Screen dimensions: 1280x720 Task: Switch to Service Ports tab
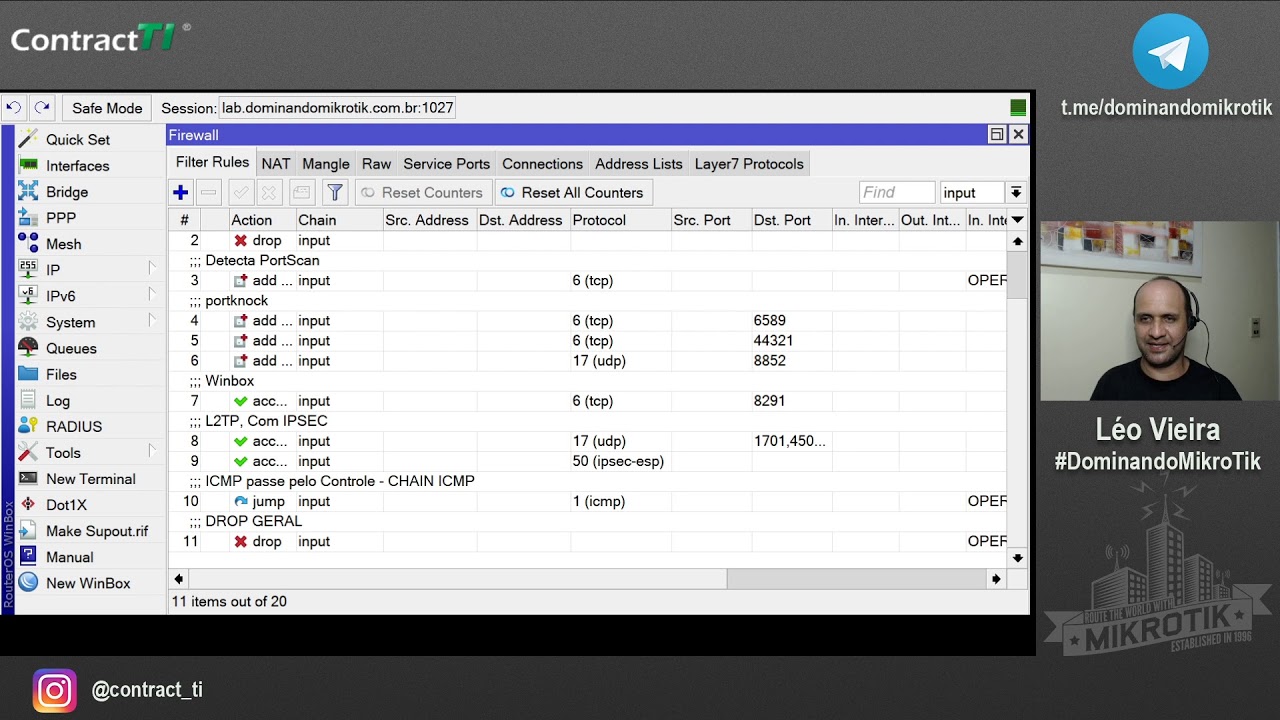tap(447, 164)
